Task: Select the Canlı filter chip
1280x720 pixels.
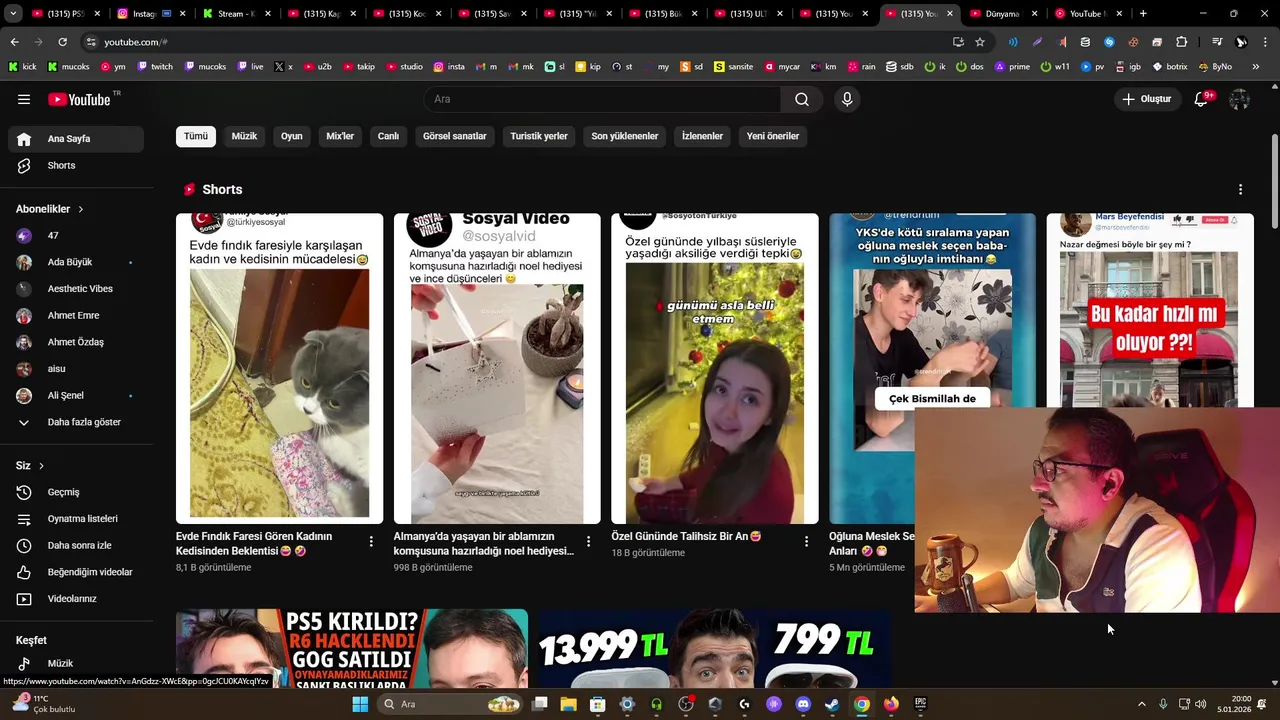Action: click(x=388, y=136)
